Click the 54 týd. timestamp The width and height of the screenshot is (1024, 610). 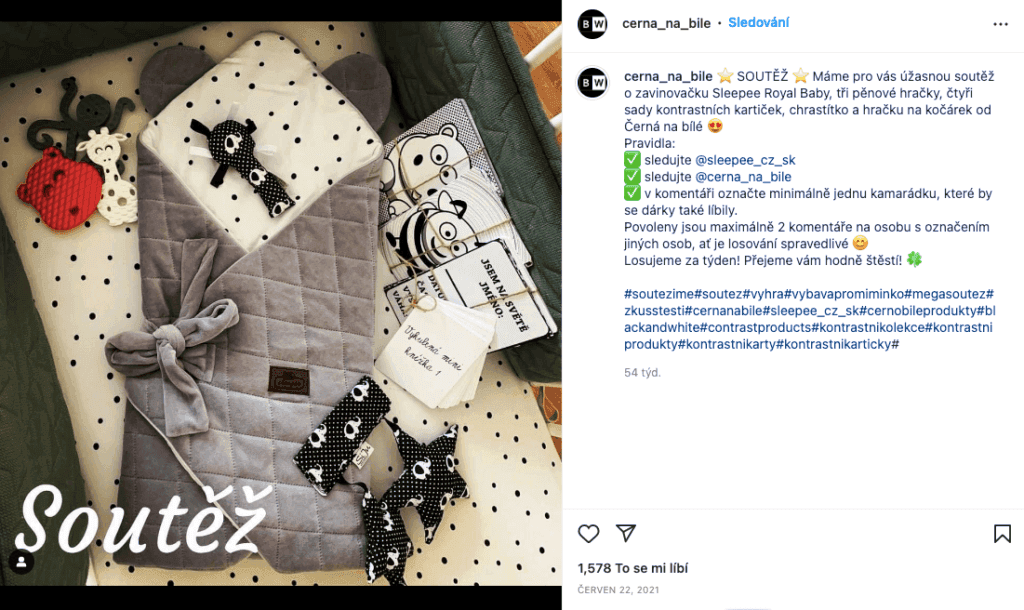point(642,373)
